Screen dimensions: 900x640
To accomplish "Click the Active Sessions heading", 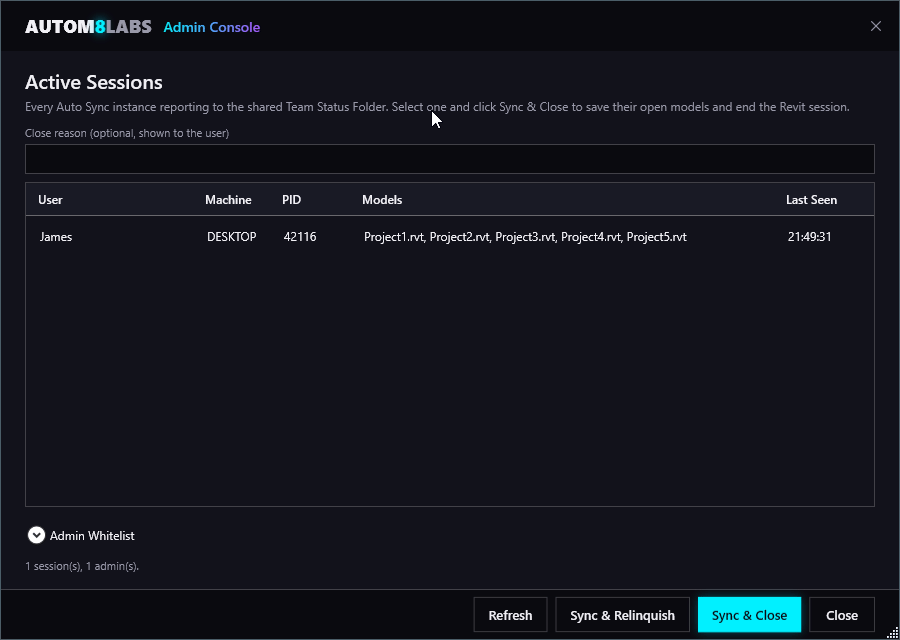I will pos(94,82).
